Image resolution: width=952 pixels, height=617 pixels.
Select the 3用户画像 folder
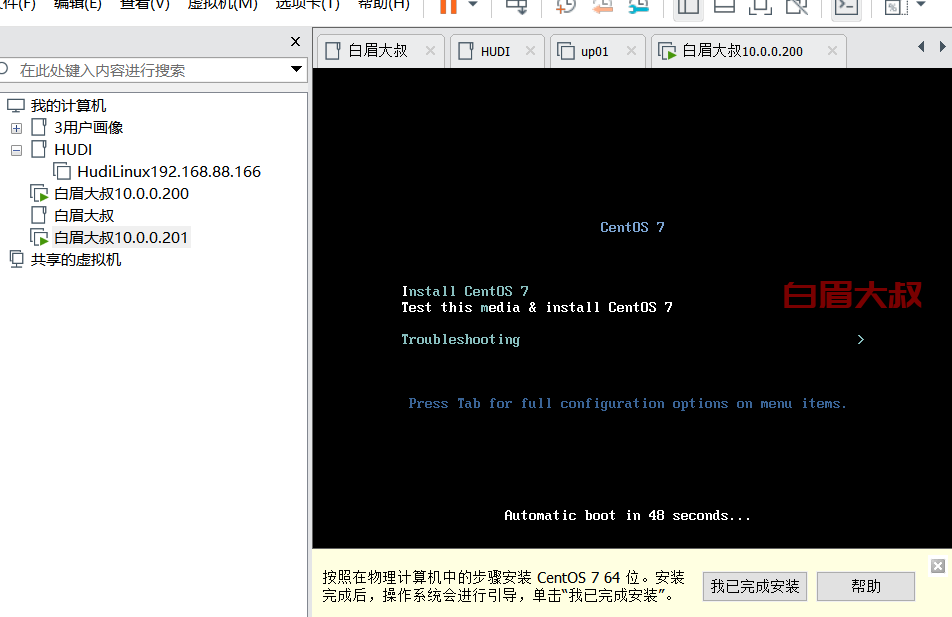pos(89,128)
